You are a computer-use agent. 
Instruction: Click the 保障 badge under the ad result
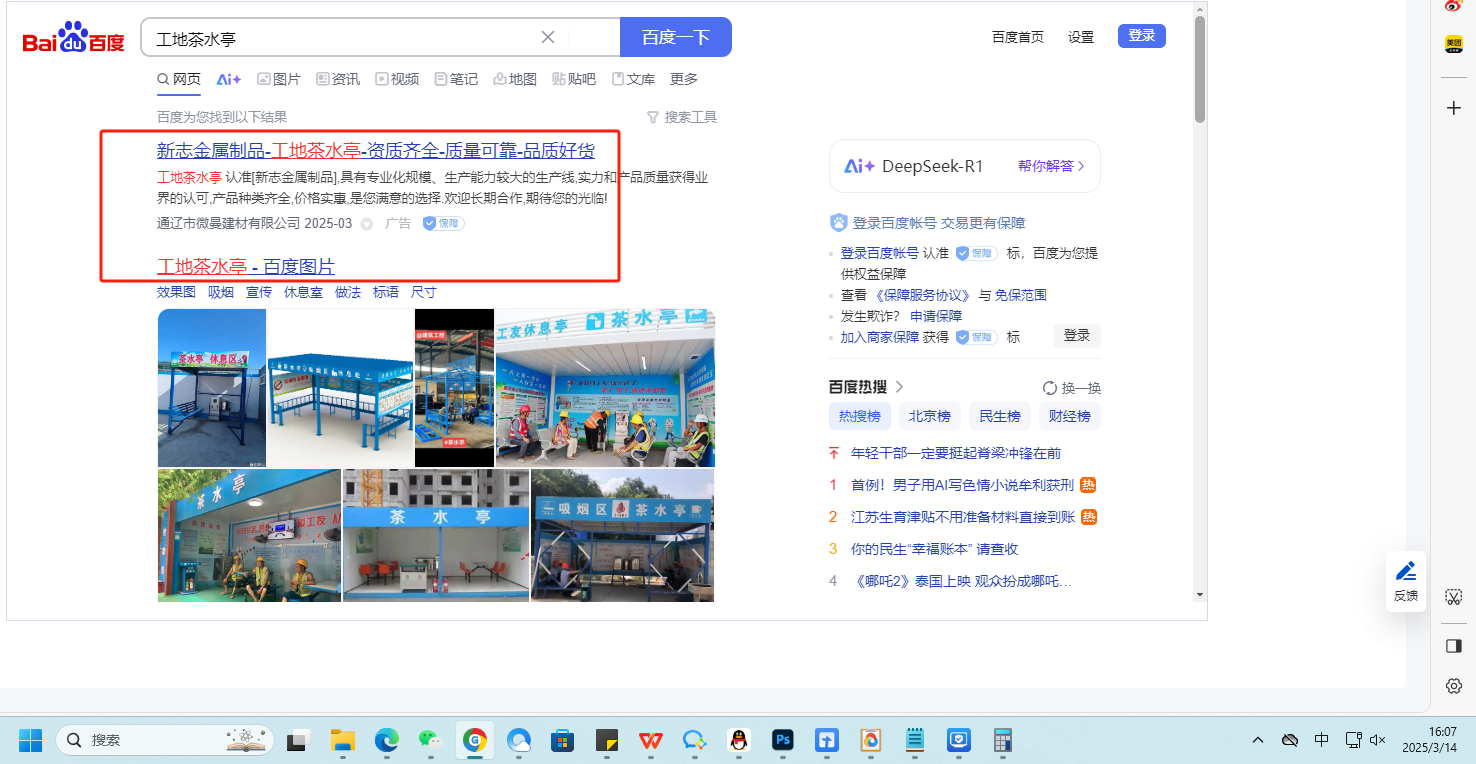point(443,223)
